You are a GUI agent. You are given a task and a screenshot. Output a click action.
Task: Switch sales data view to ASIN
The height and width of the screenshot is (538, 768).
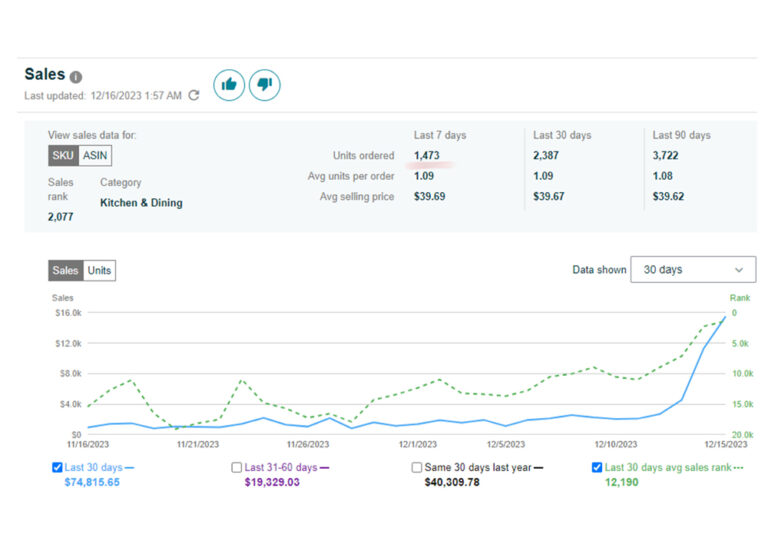95,155
